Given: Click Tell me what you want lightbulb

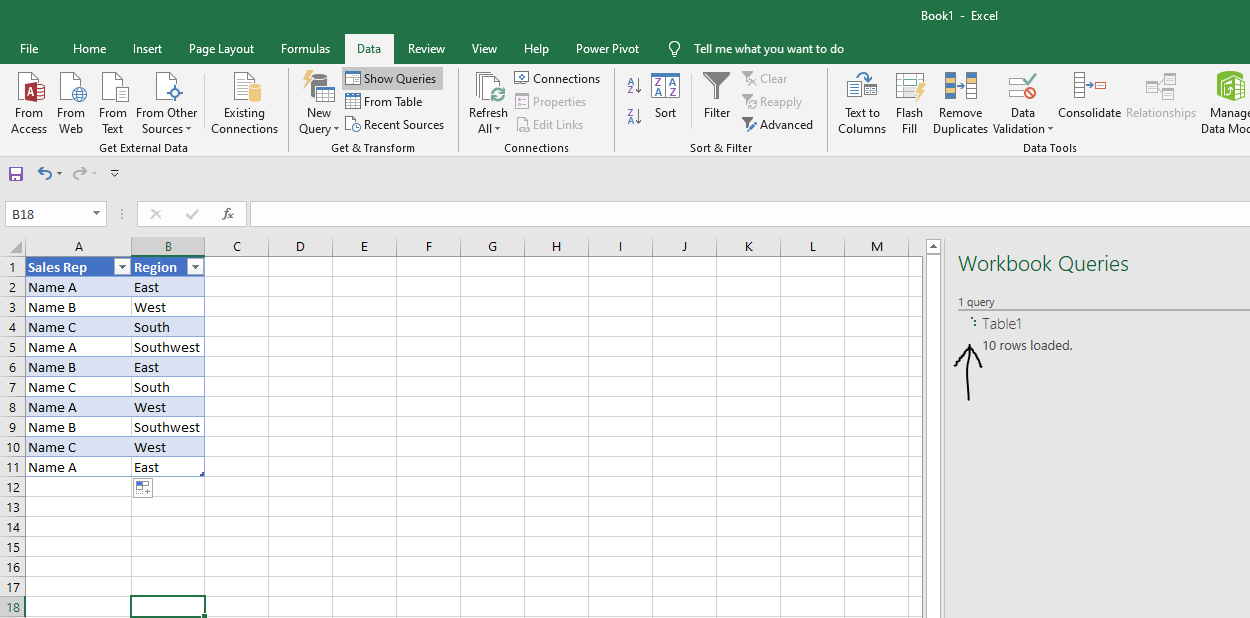Looking at the screenshot, I should coord(675,49).
